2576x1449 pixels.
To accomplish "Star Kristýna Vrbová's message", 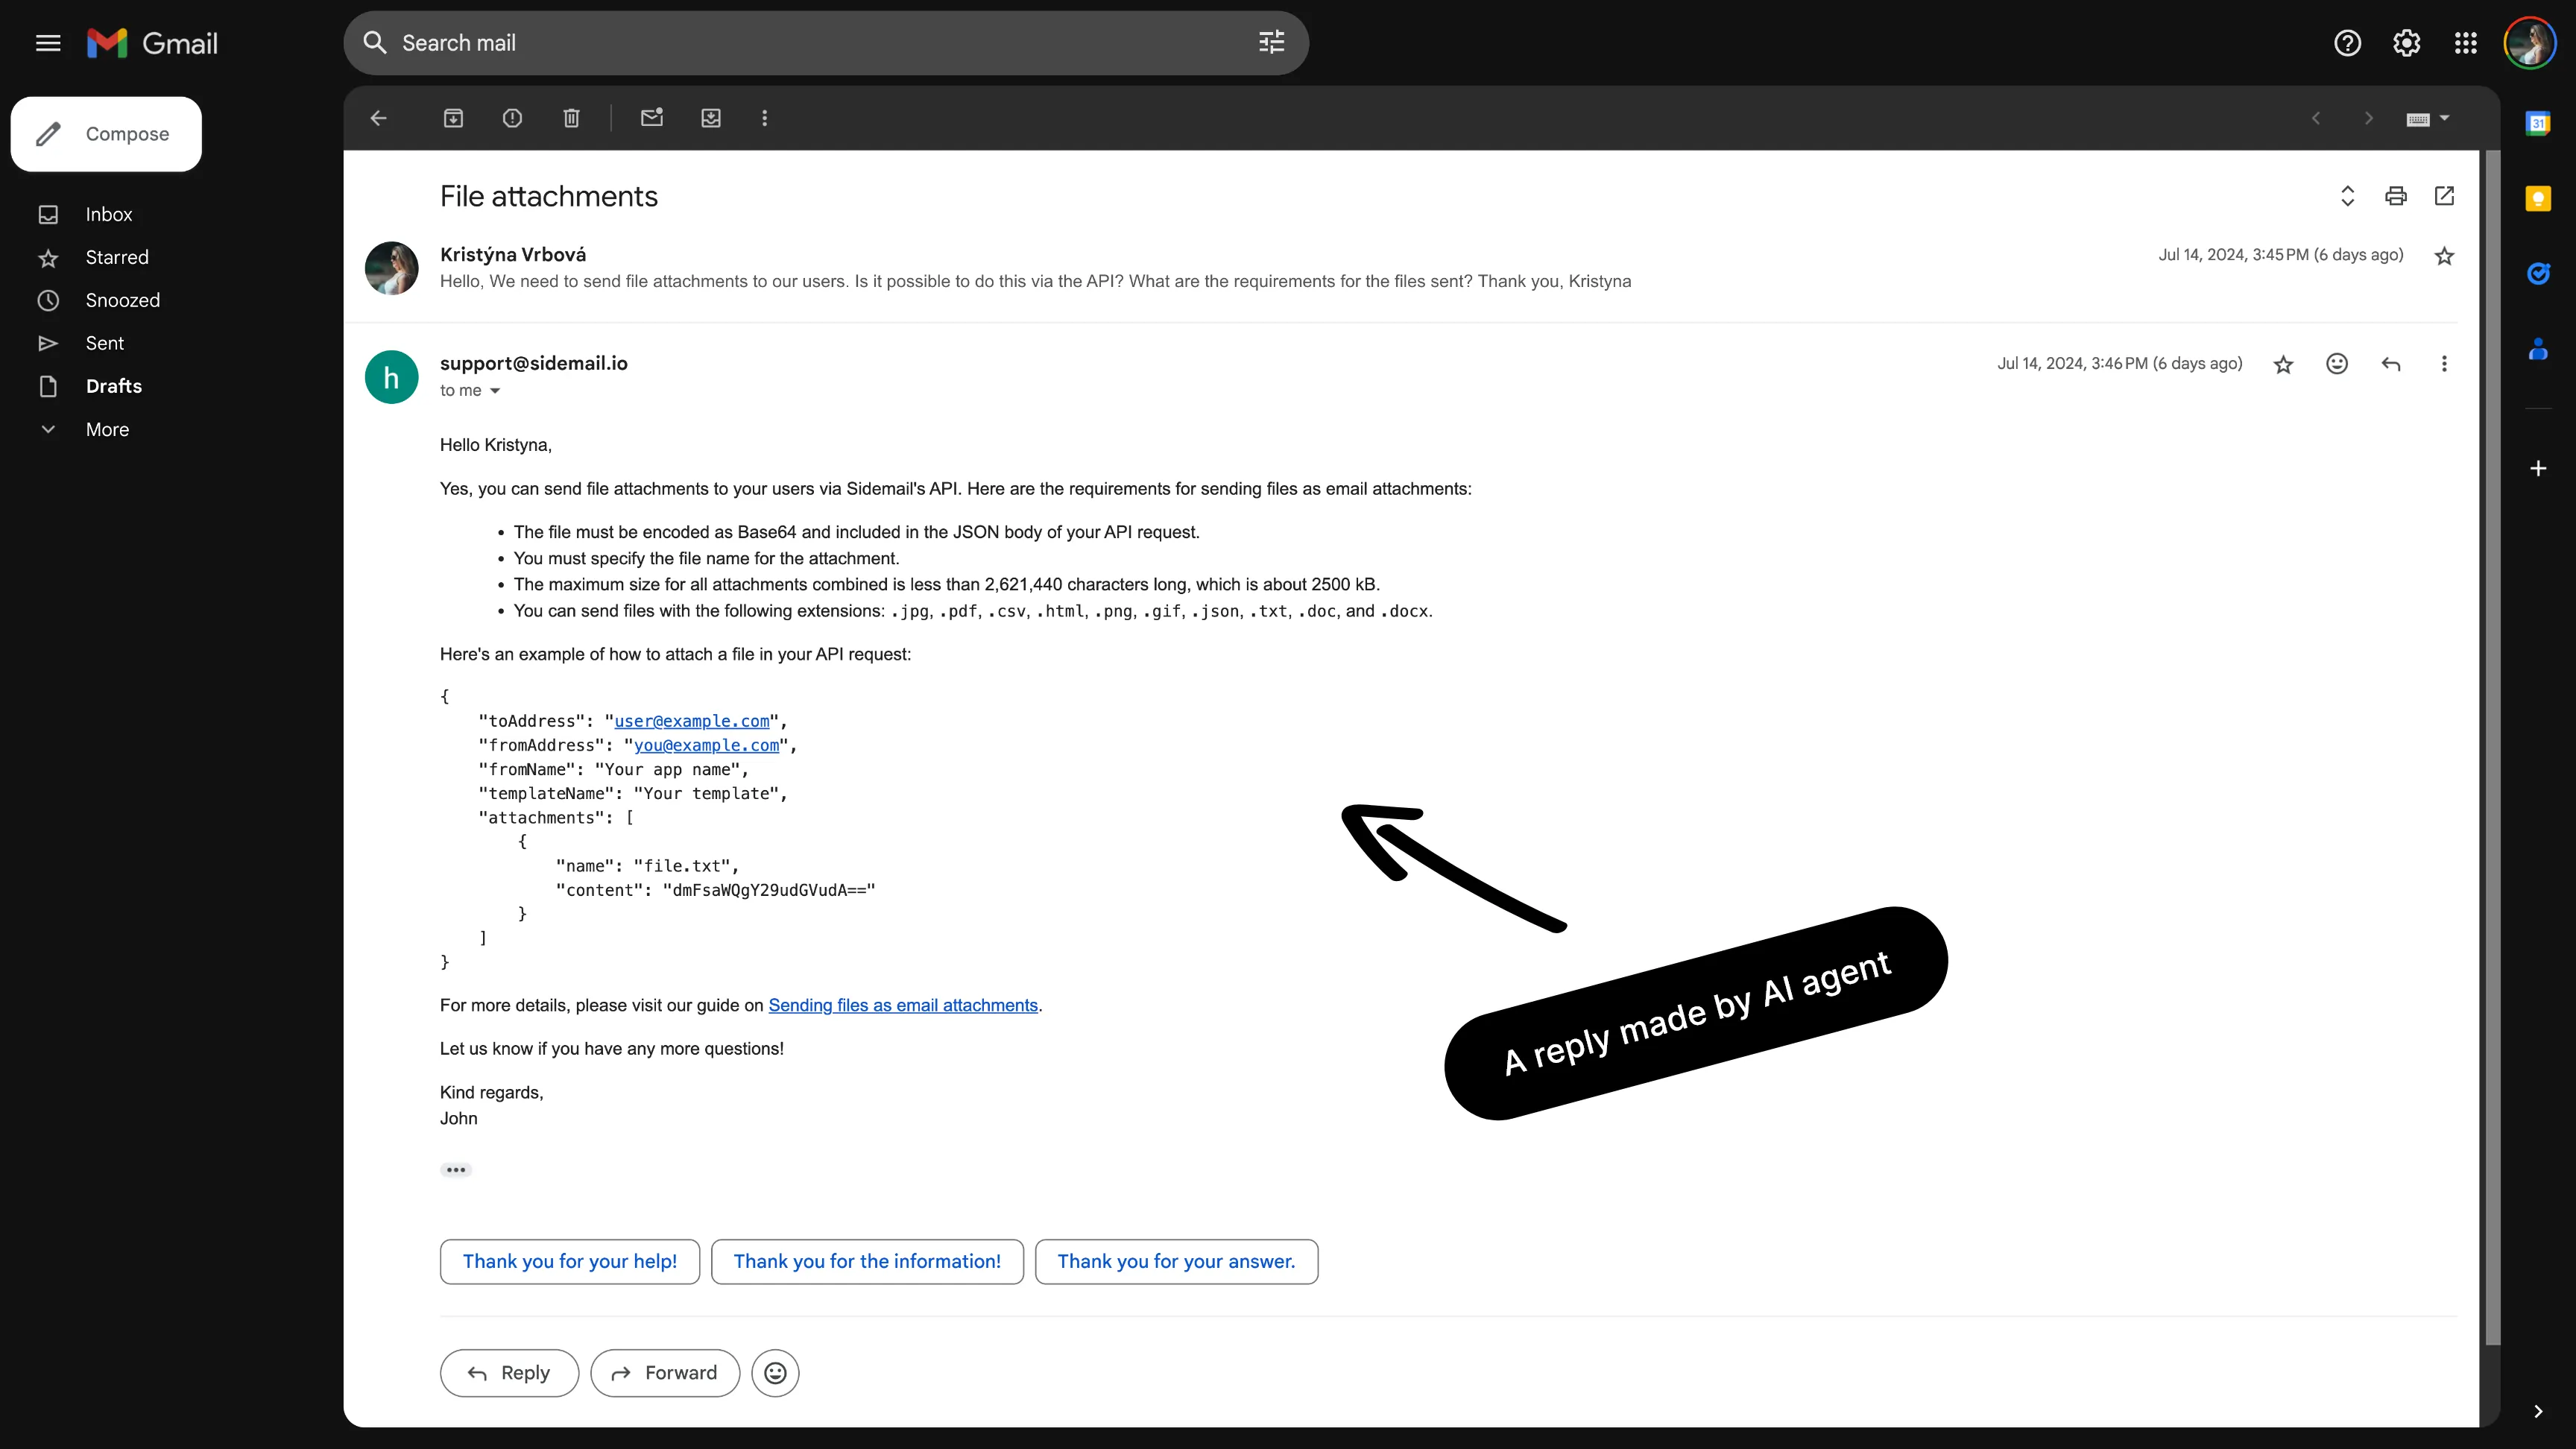I will [x=2444, y=256].
